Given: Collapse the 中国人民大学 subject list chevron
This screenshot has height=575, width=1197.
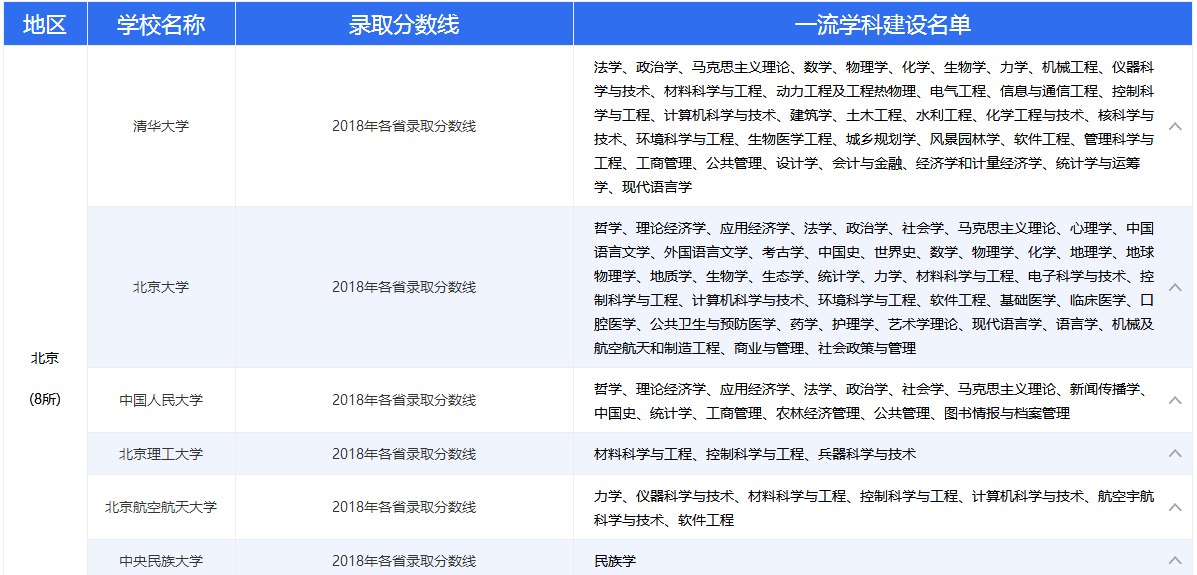Looking at the screenshot, I should click(1176, 400).
